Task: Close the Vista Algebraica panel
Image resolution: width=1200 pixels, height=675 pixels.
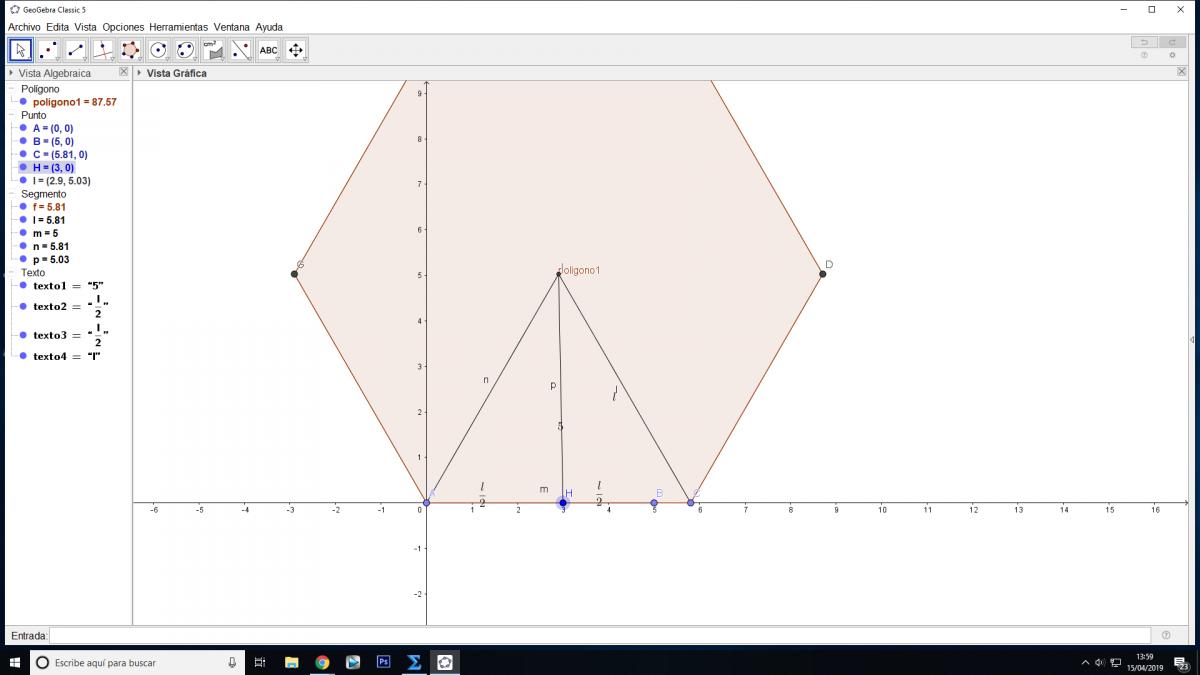Action: tap(124, 72)
